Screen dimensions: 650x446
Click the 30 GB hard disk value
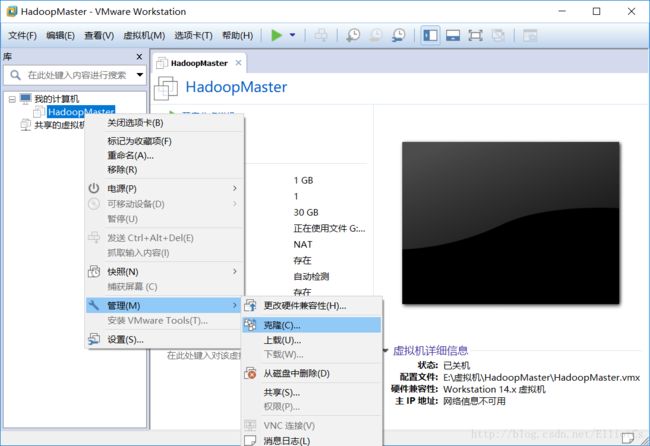coord(306,212)
